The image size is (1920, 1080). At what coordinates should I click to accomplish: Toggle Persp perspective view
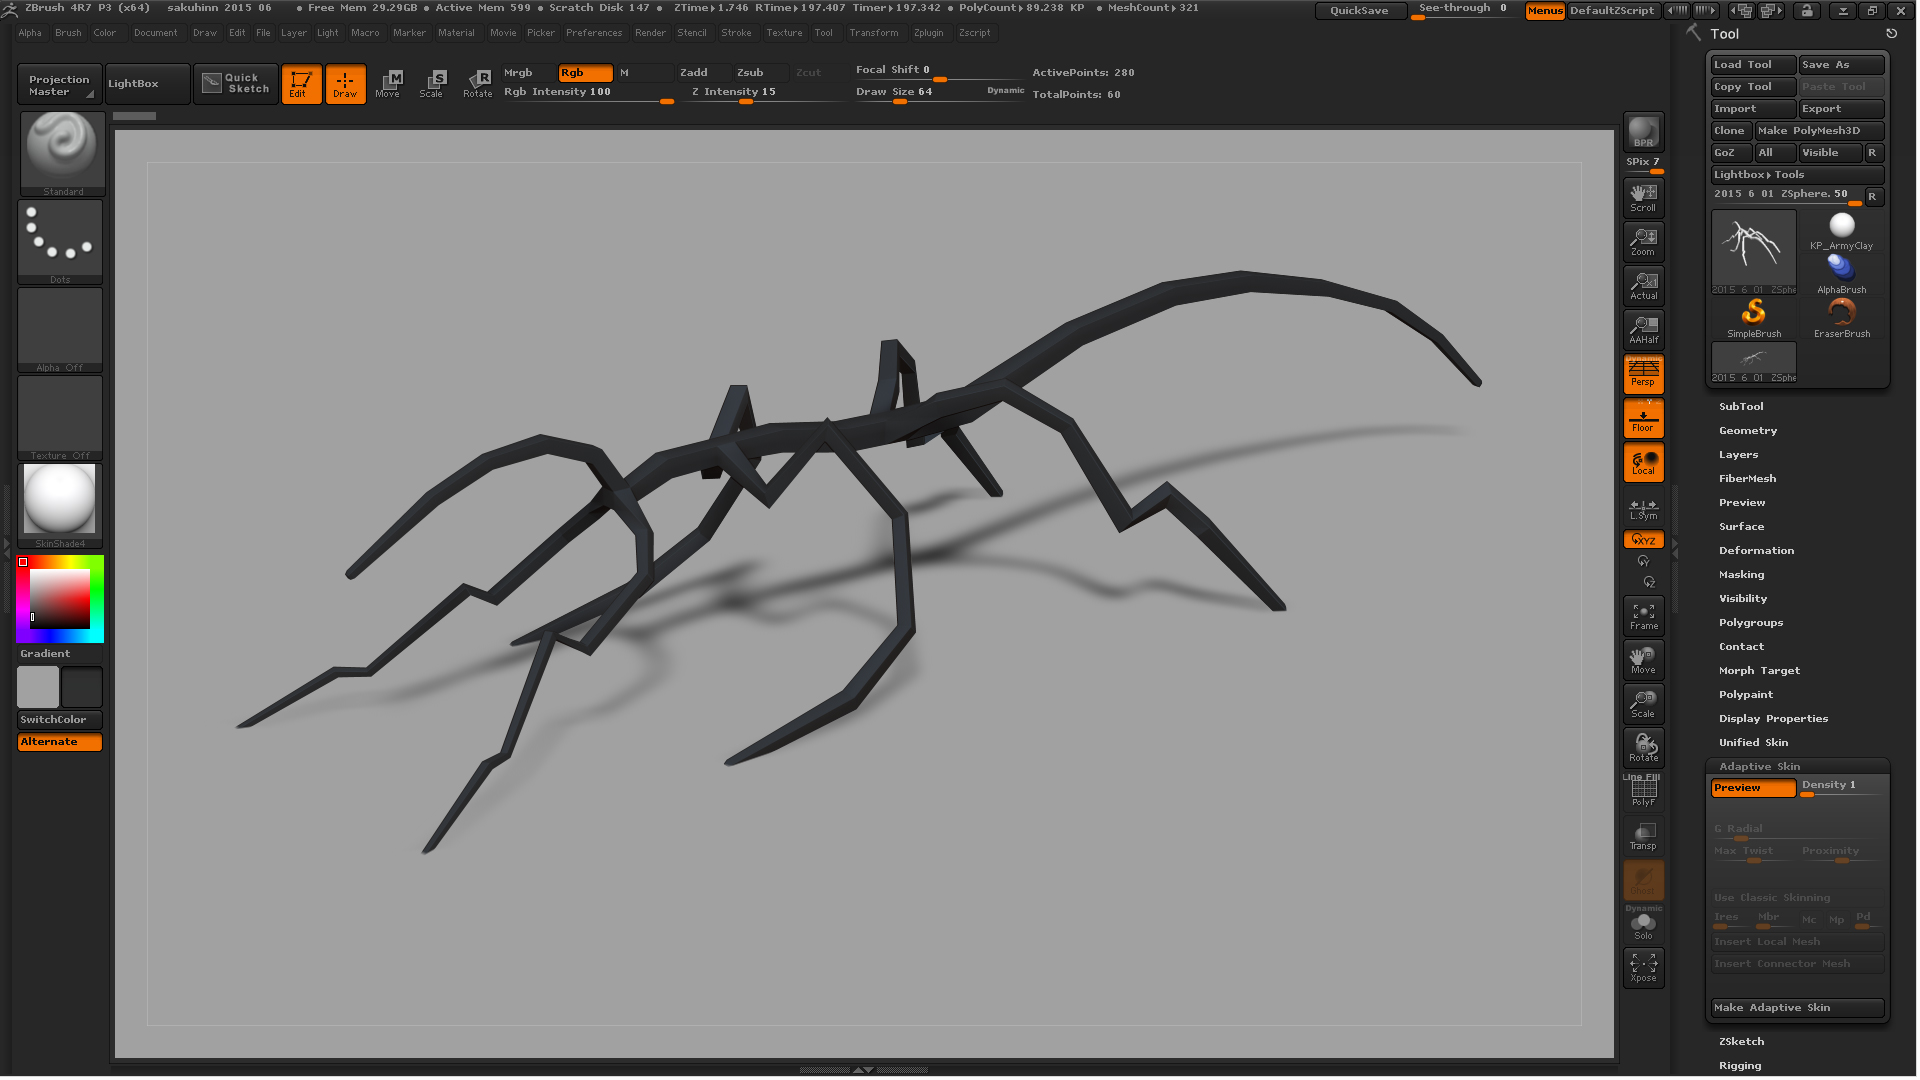1643,374
